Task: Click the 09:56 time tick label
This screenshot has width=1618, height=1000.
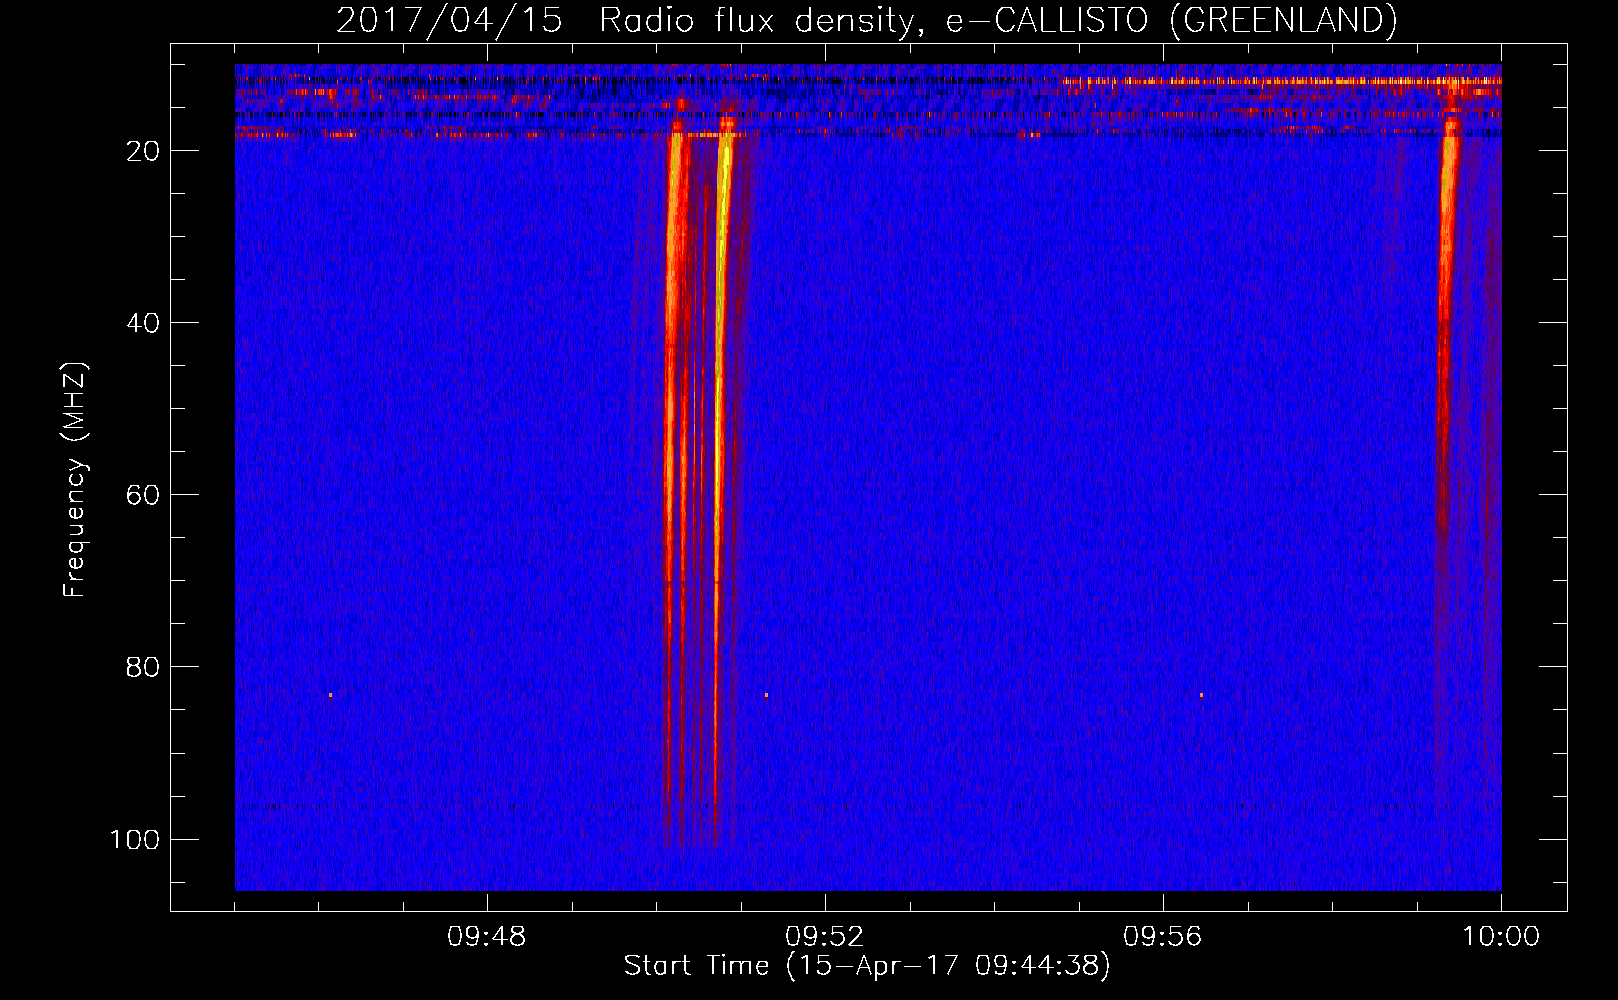Action: pyautogui.click(x=1163, y=937)
